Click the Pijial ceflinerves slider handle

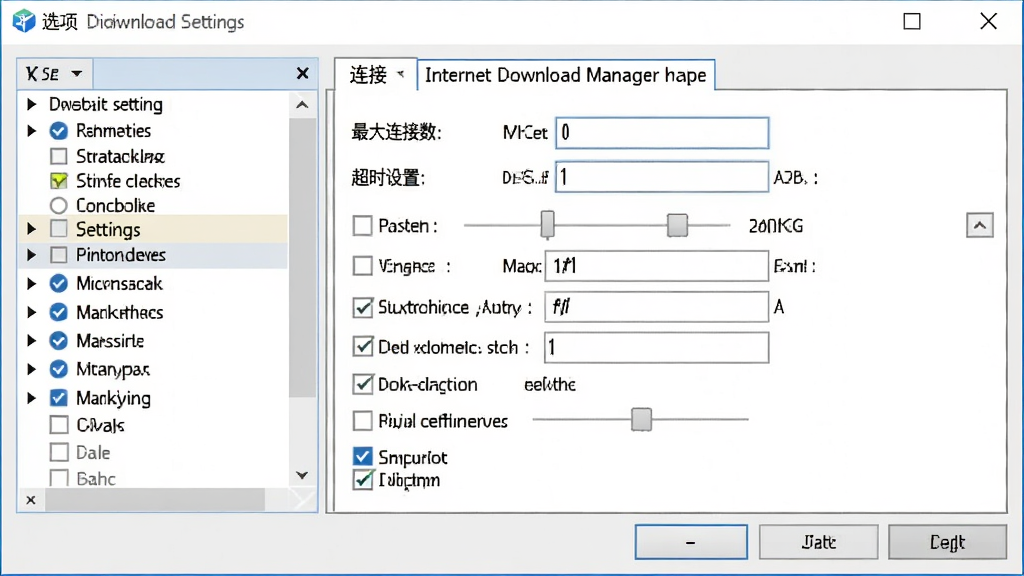pyautogui.click(x=641, y=419)
